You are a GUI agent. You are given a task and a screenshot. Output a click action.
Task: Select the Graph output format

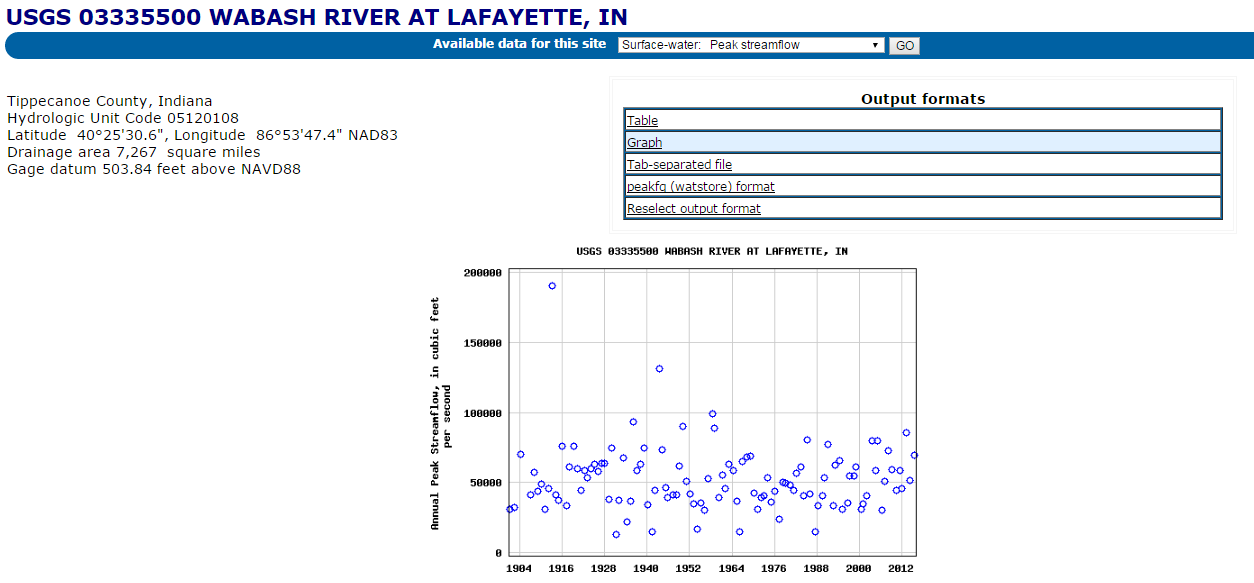(644, 143)
